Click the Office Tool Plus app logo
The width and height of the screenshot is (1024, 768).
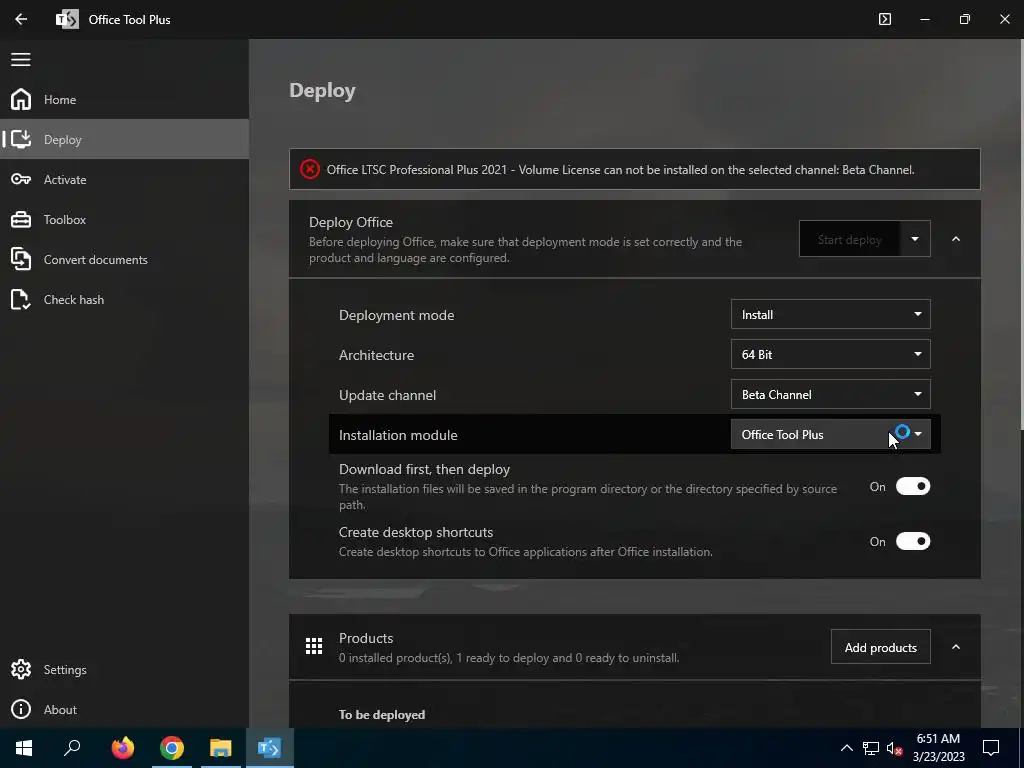67,19
